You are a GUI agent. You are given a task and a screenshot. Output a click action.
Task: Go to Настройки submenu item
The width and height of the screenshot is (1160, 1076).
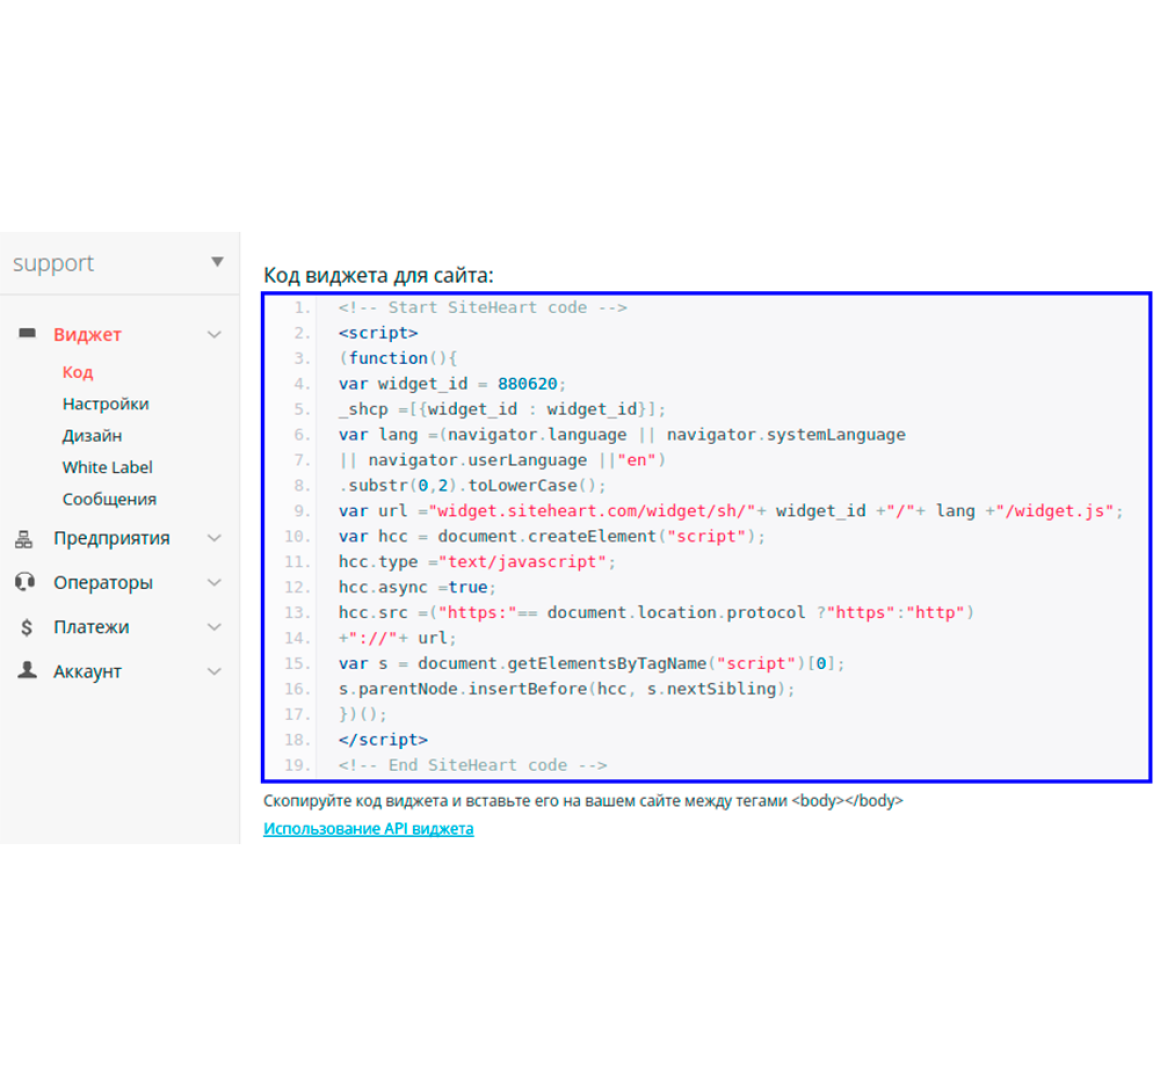click(106, 403)
